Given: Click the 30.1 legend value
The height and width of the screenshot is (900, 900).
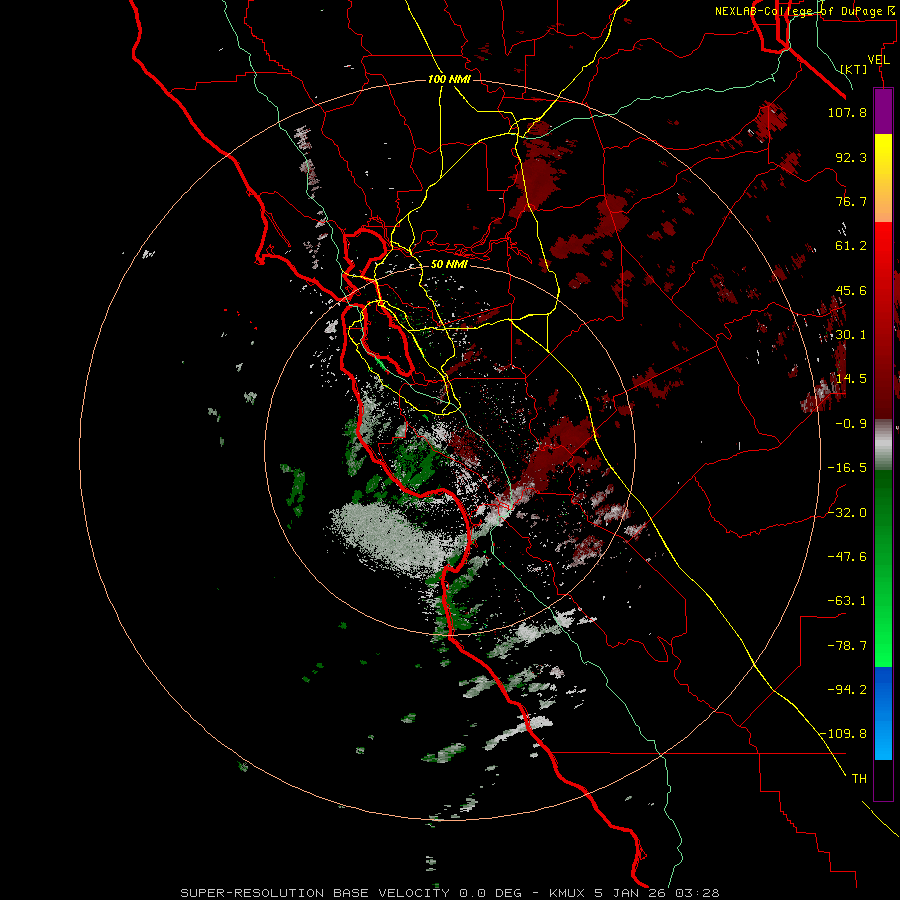Looking at the screenshot, I should 851,335.
